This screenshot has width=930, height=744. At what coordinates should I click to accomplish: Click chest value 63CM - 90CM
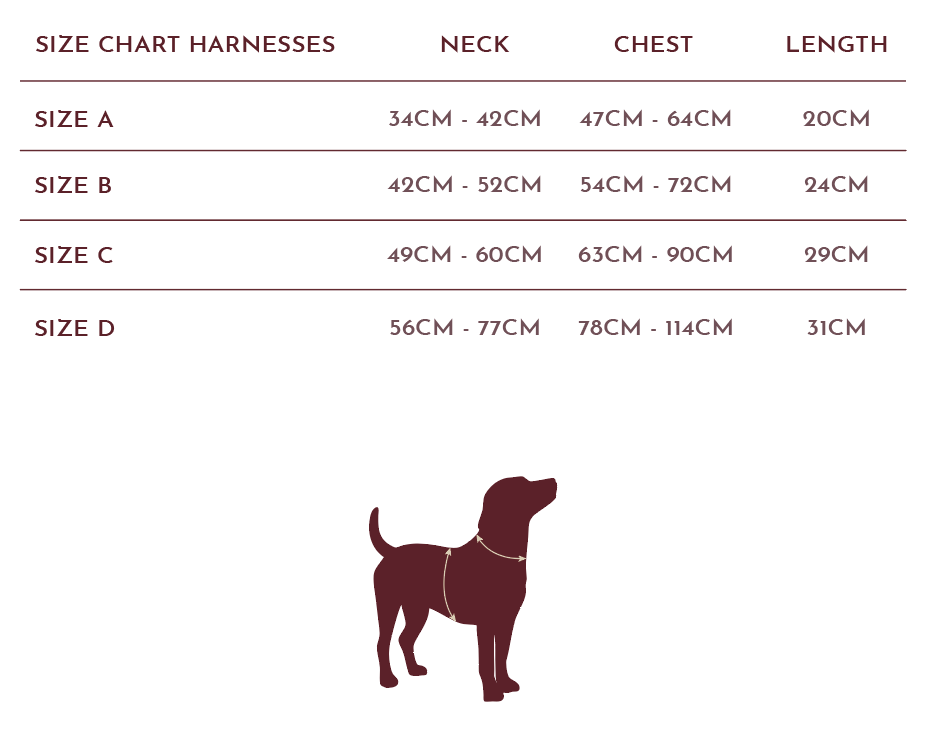[x=656, y=255]
